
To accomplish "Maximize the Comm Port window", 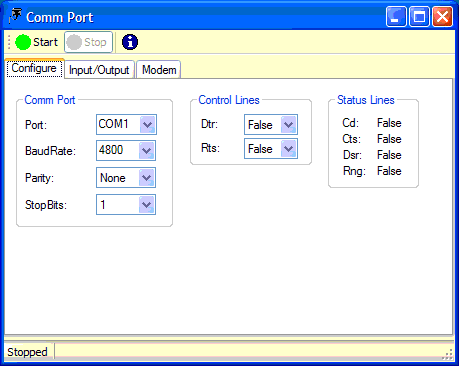I will [x=419, y=16].
